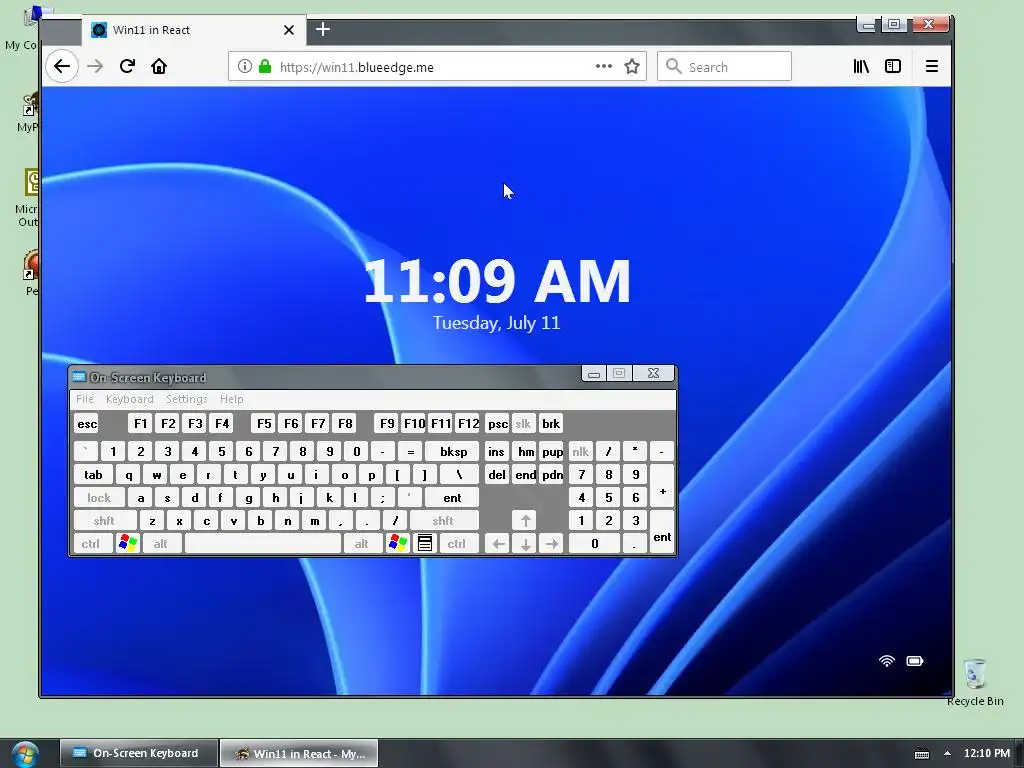The image size is (1024, 768).
Task: Click the esc key on keyboard
Action: (87, 424)
